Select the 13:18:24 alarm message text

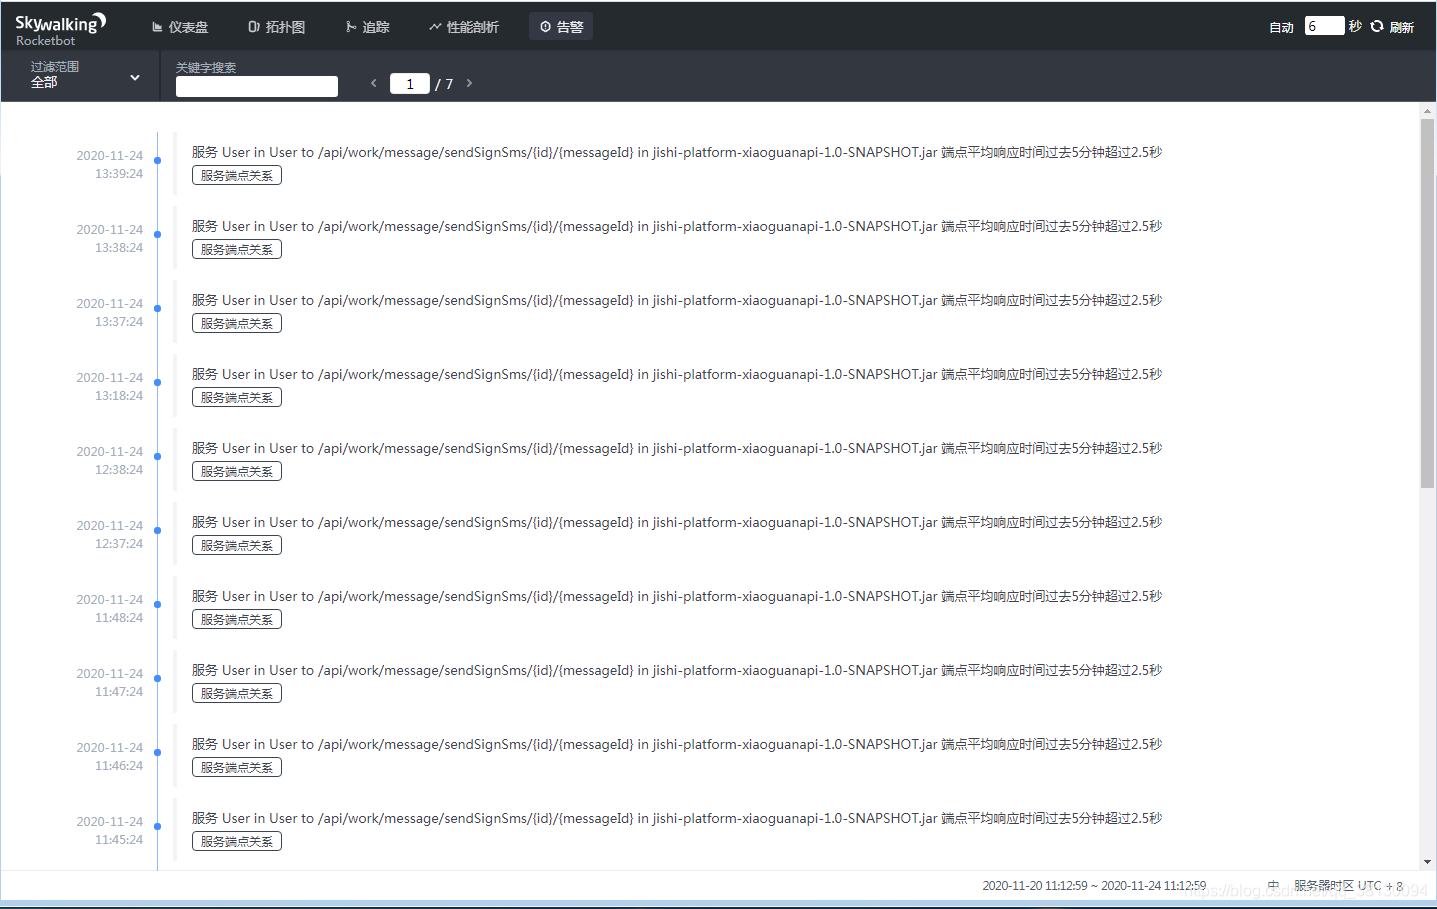coord(677,374)
